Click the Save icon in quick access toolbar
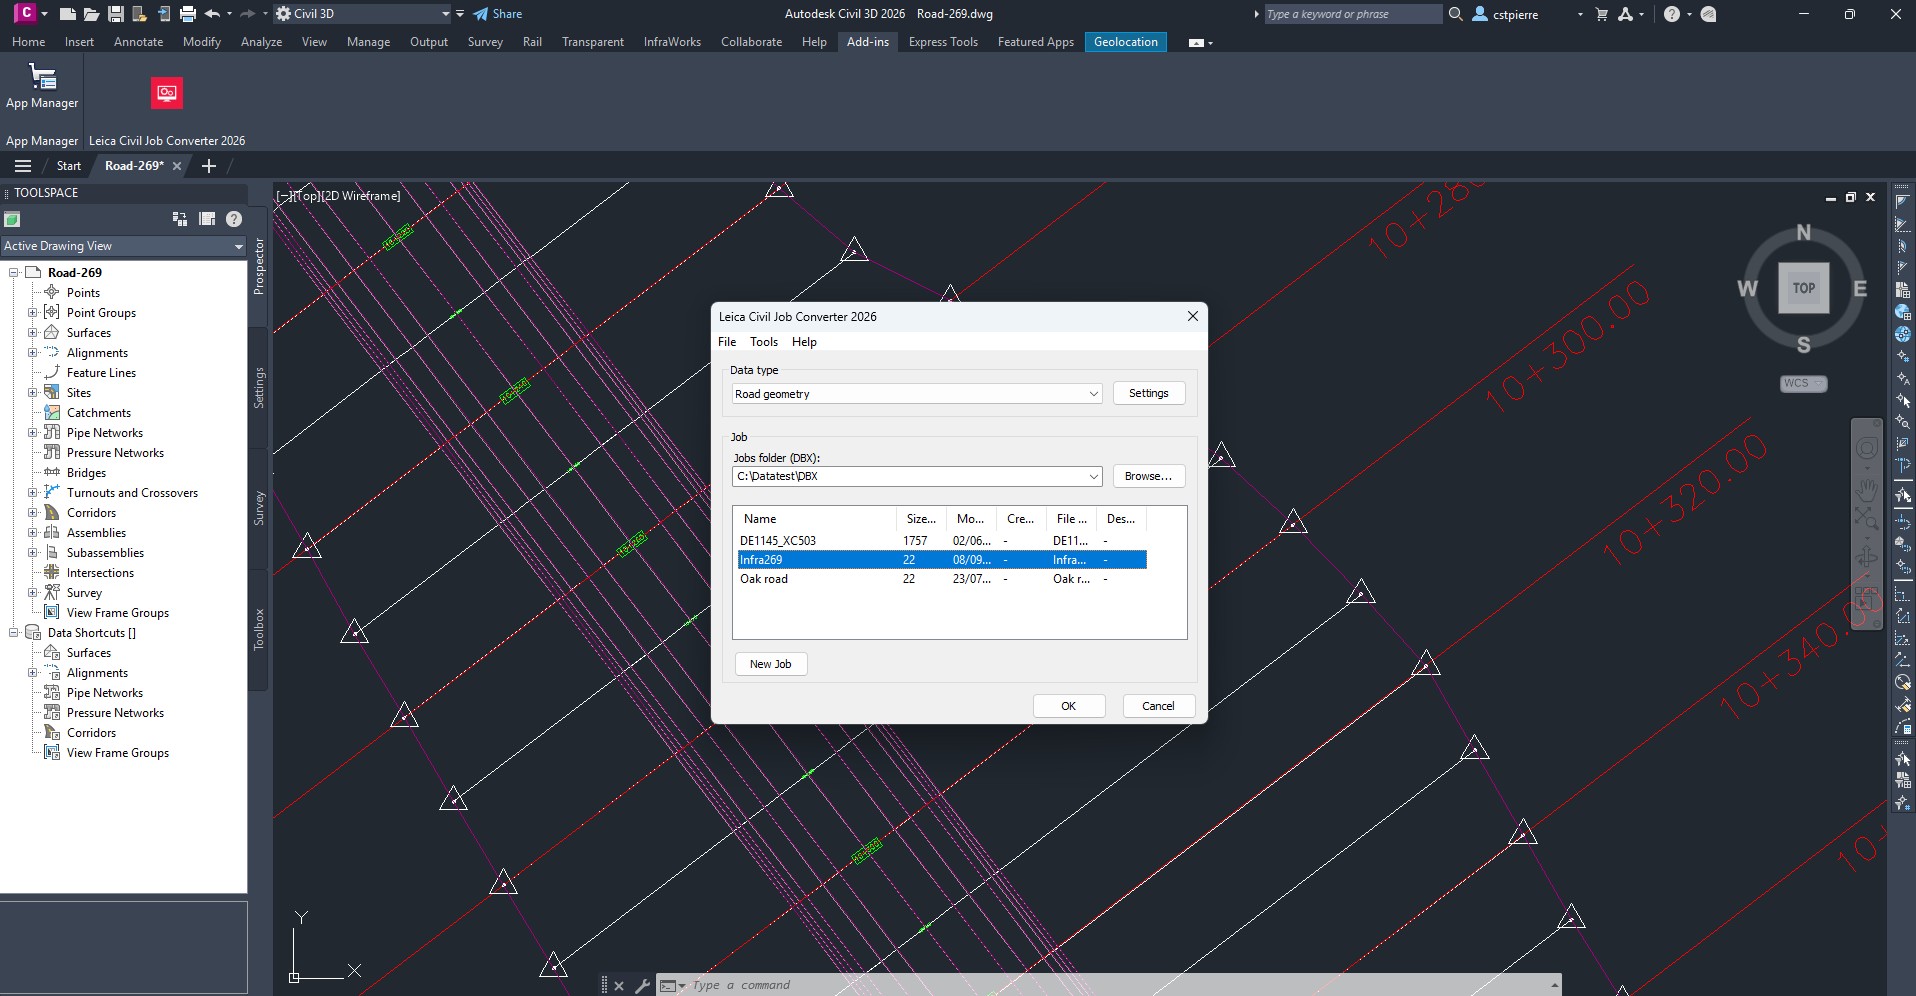 pyautogui.click(x=116, y=14)
